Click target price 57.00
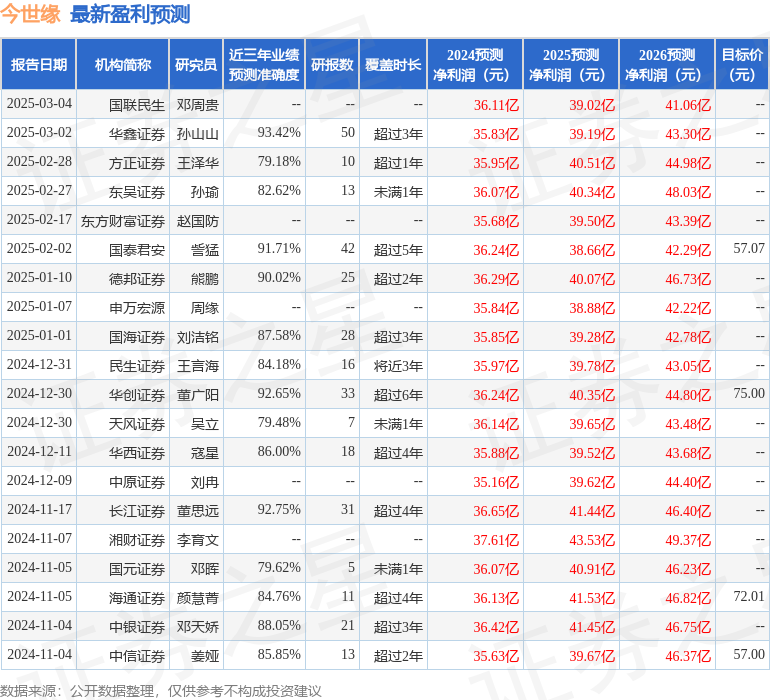 [749, 654]
